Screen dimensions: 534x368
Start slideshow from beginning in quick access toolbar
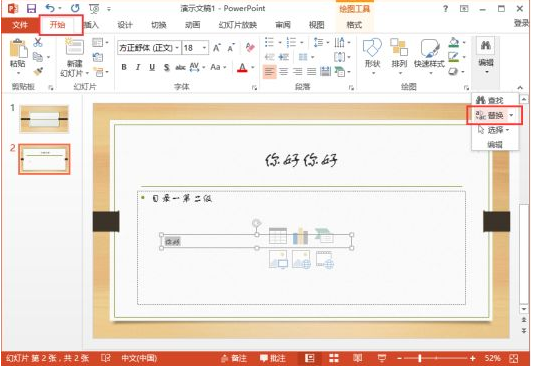coord(94,9)
